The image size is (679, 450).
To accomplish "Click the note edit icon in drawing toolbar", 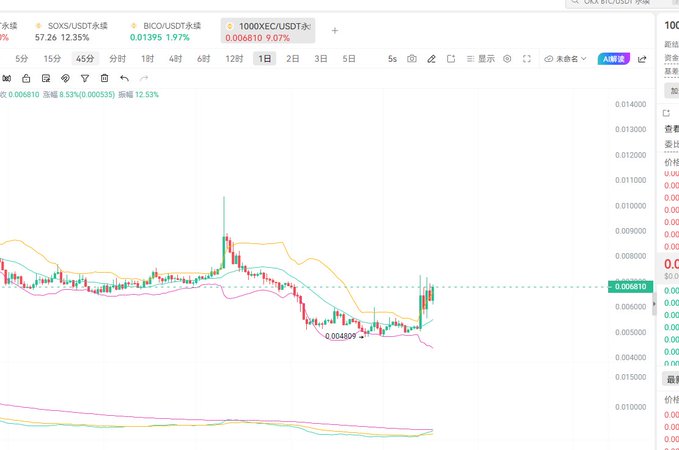I will click(46, 78).
